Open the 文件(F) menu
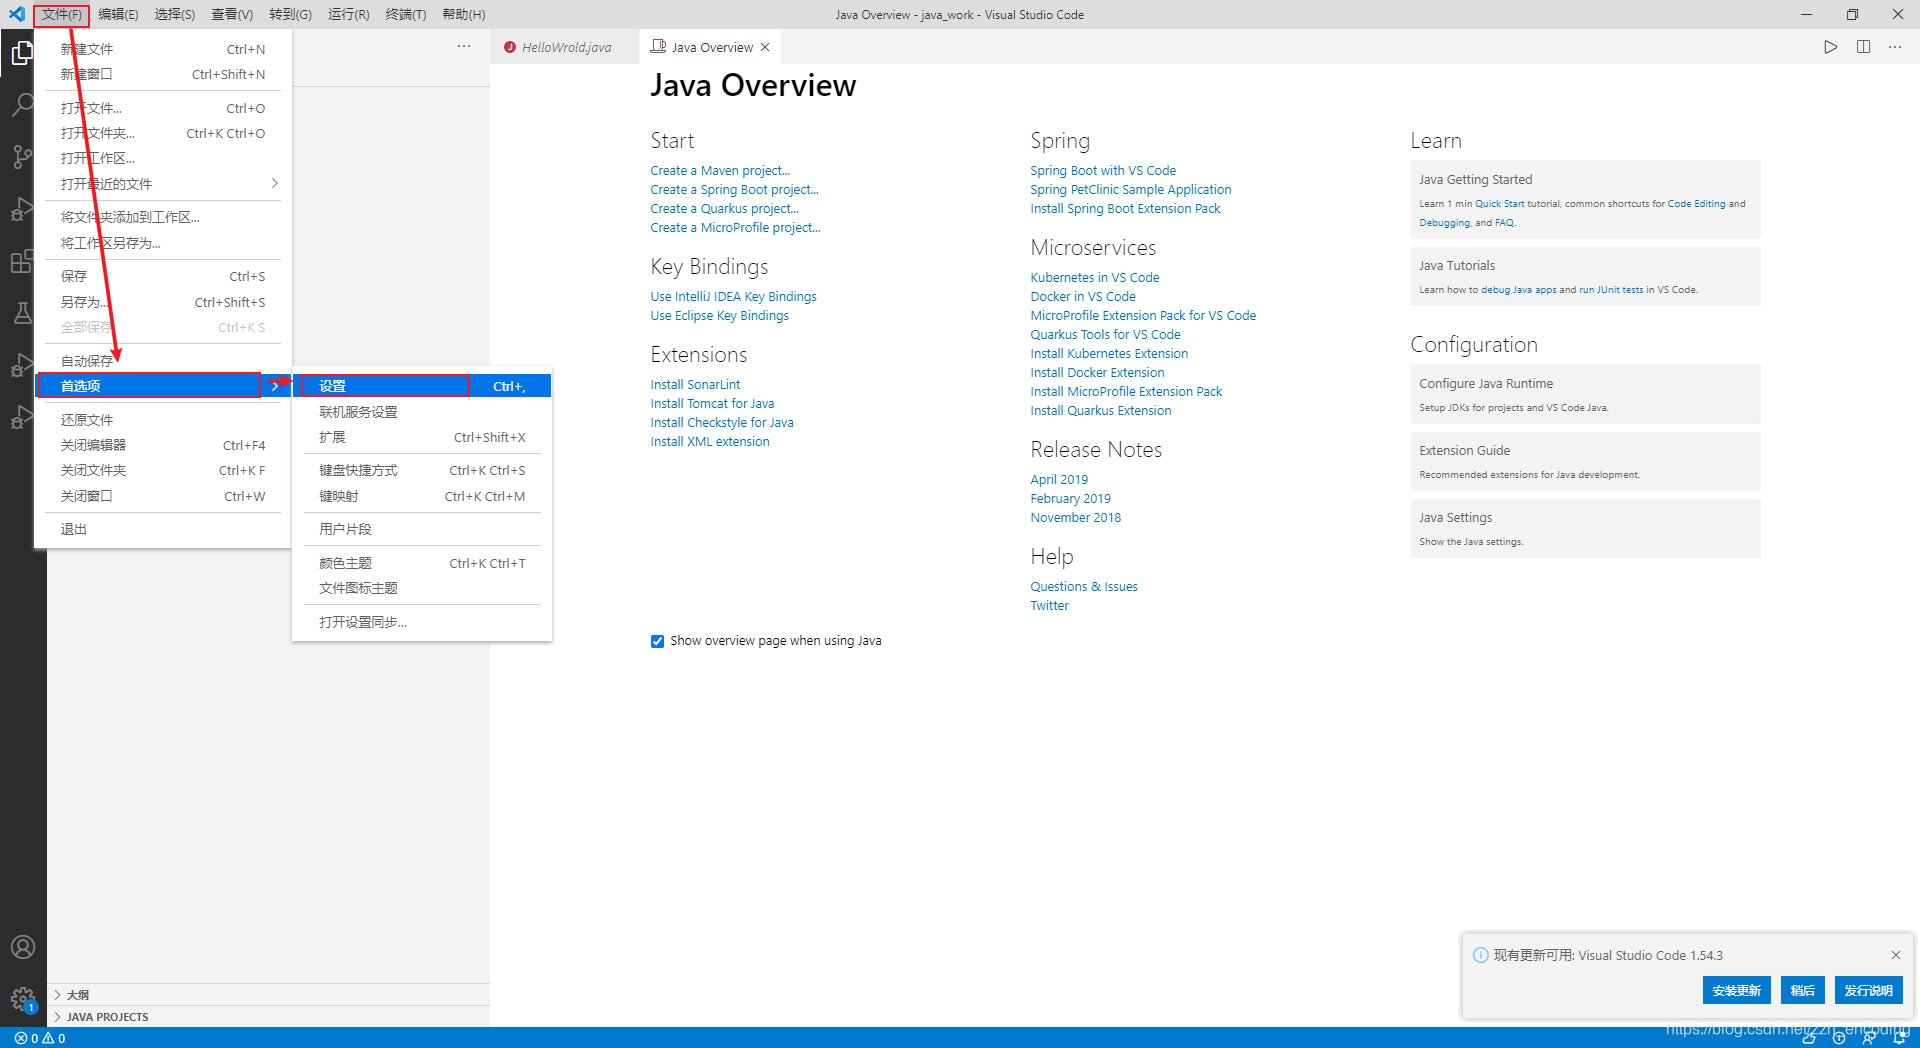1920x1048 pixels. (61, 14)
